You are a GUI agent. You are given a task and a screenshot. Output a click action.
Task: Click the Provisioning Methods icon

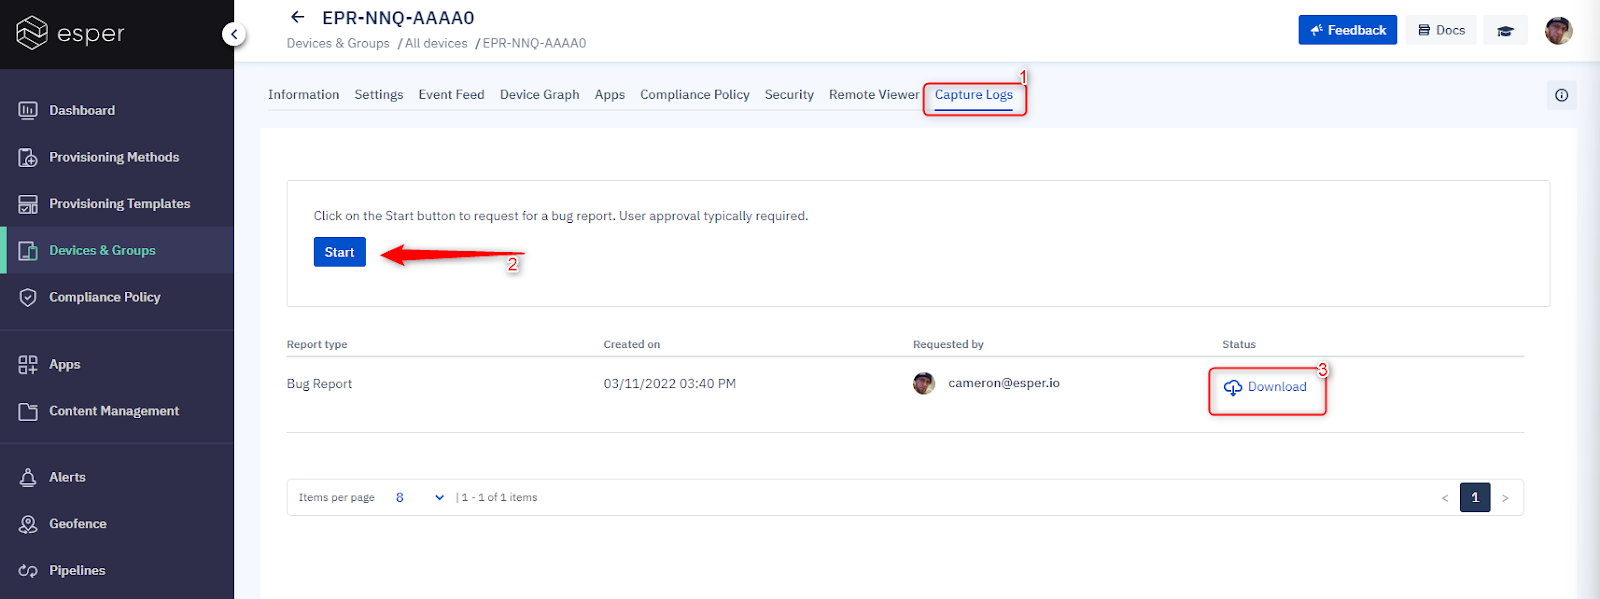[x=28, y=157]
